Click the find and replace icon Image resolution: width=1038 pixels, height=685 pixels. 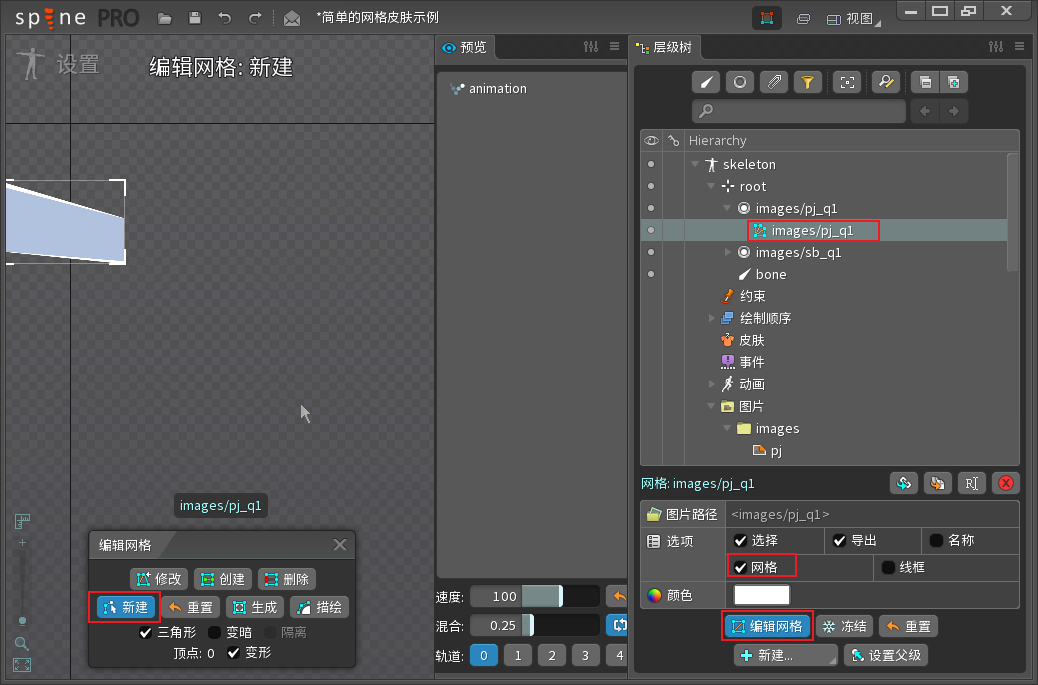click(x=886, y=82)
